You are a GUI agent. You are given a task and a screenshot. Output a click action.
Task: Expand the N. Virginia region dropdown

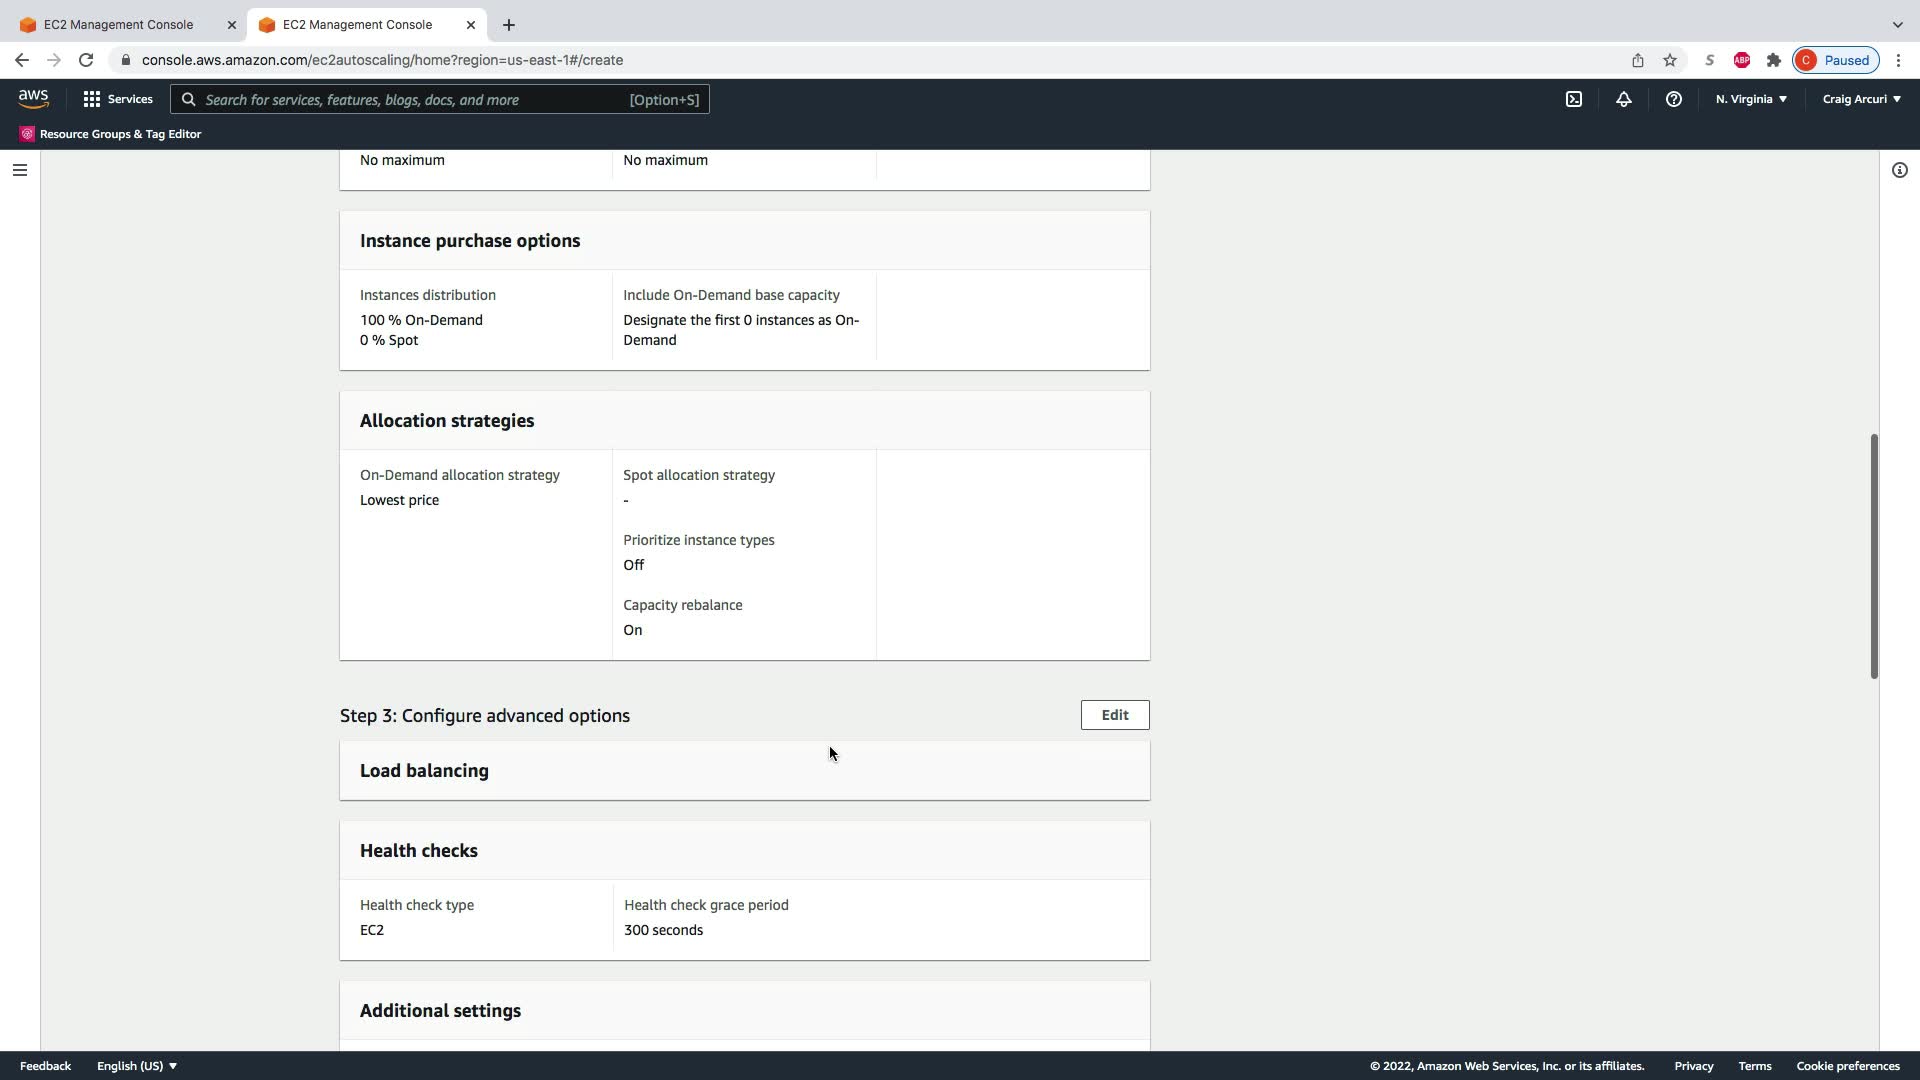pyautogui.click(x=1751, y=99)
